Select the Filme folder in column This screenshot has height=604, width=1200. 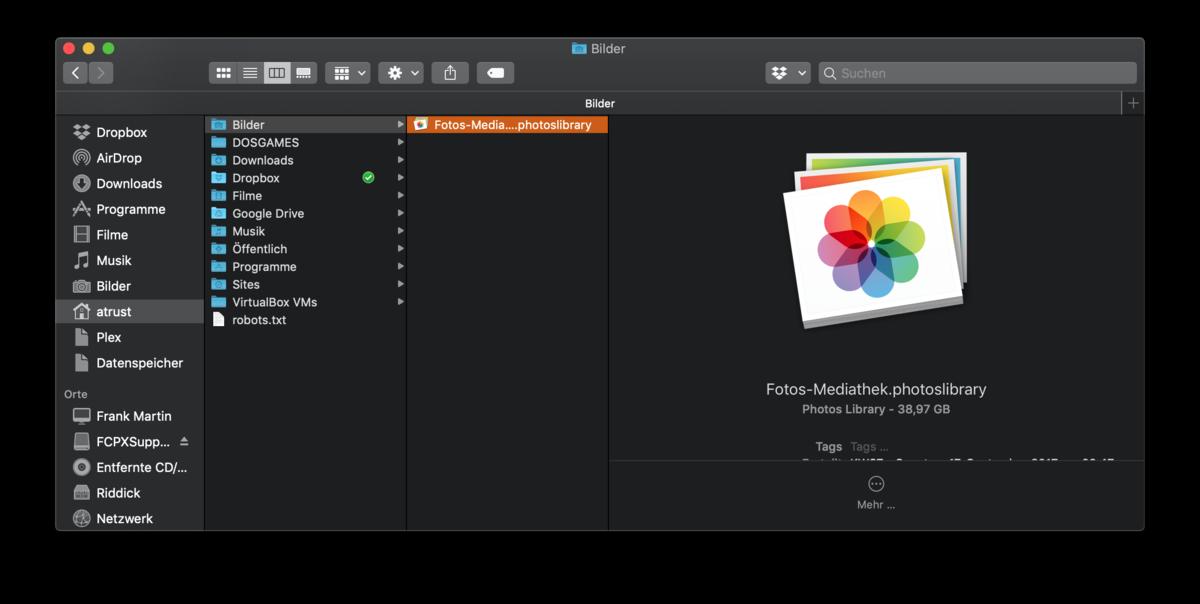306,196
